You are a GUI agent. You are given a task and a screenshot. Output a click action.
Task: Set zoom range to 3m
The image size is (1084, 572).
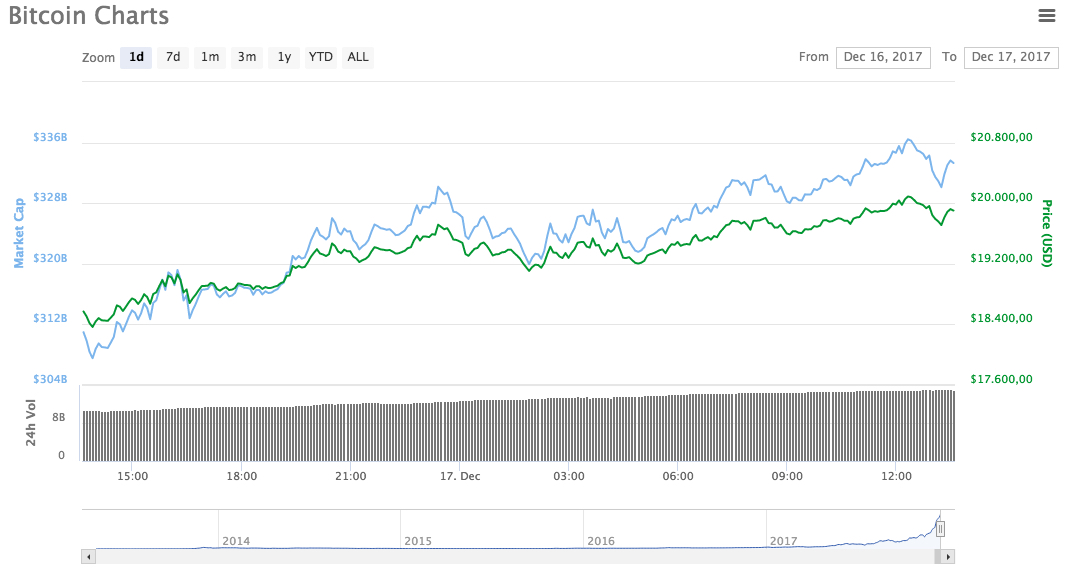click(x=247, y=57)
